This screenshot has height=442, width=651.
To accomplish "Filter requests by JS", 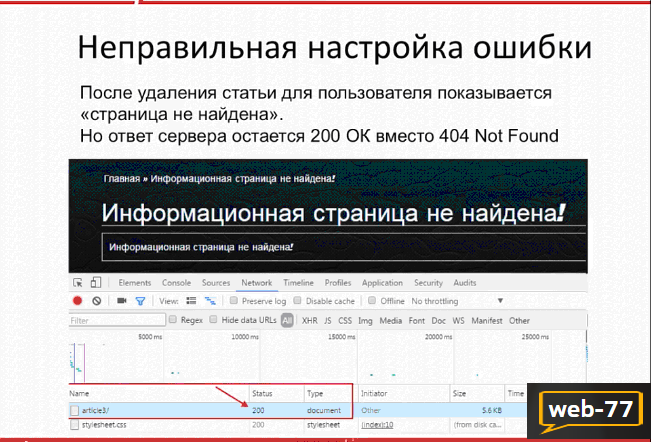I will (x=328, y=320).
